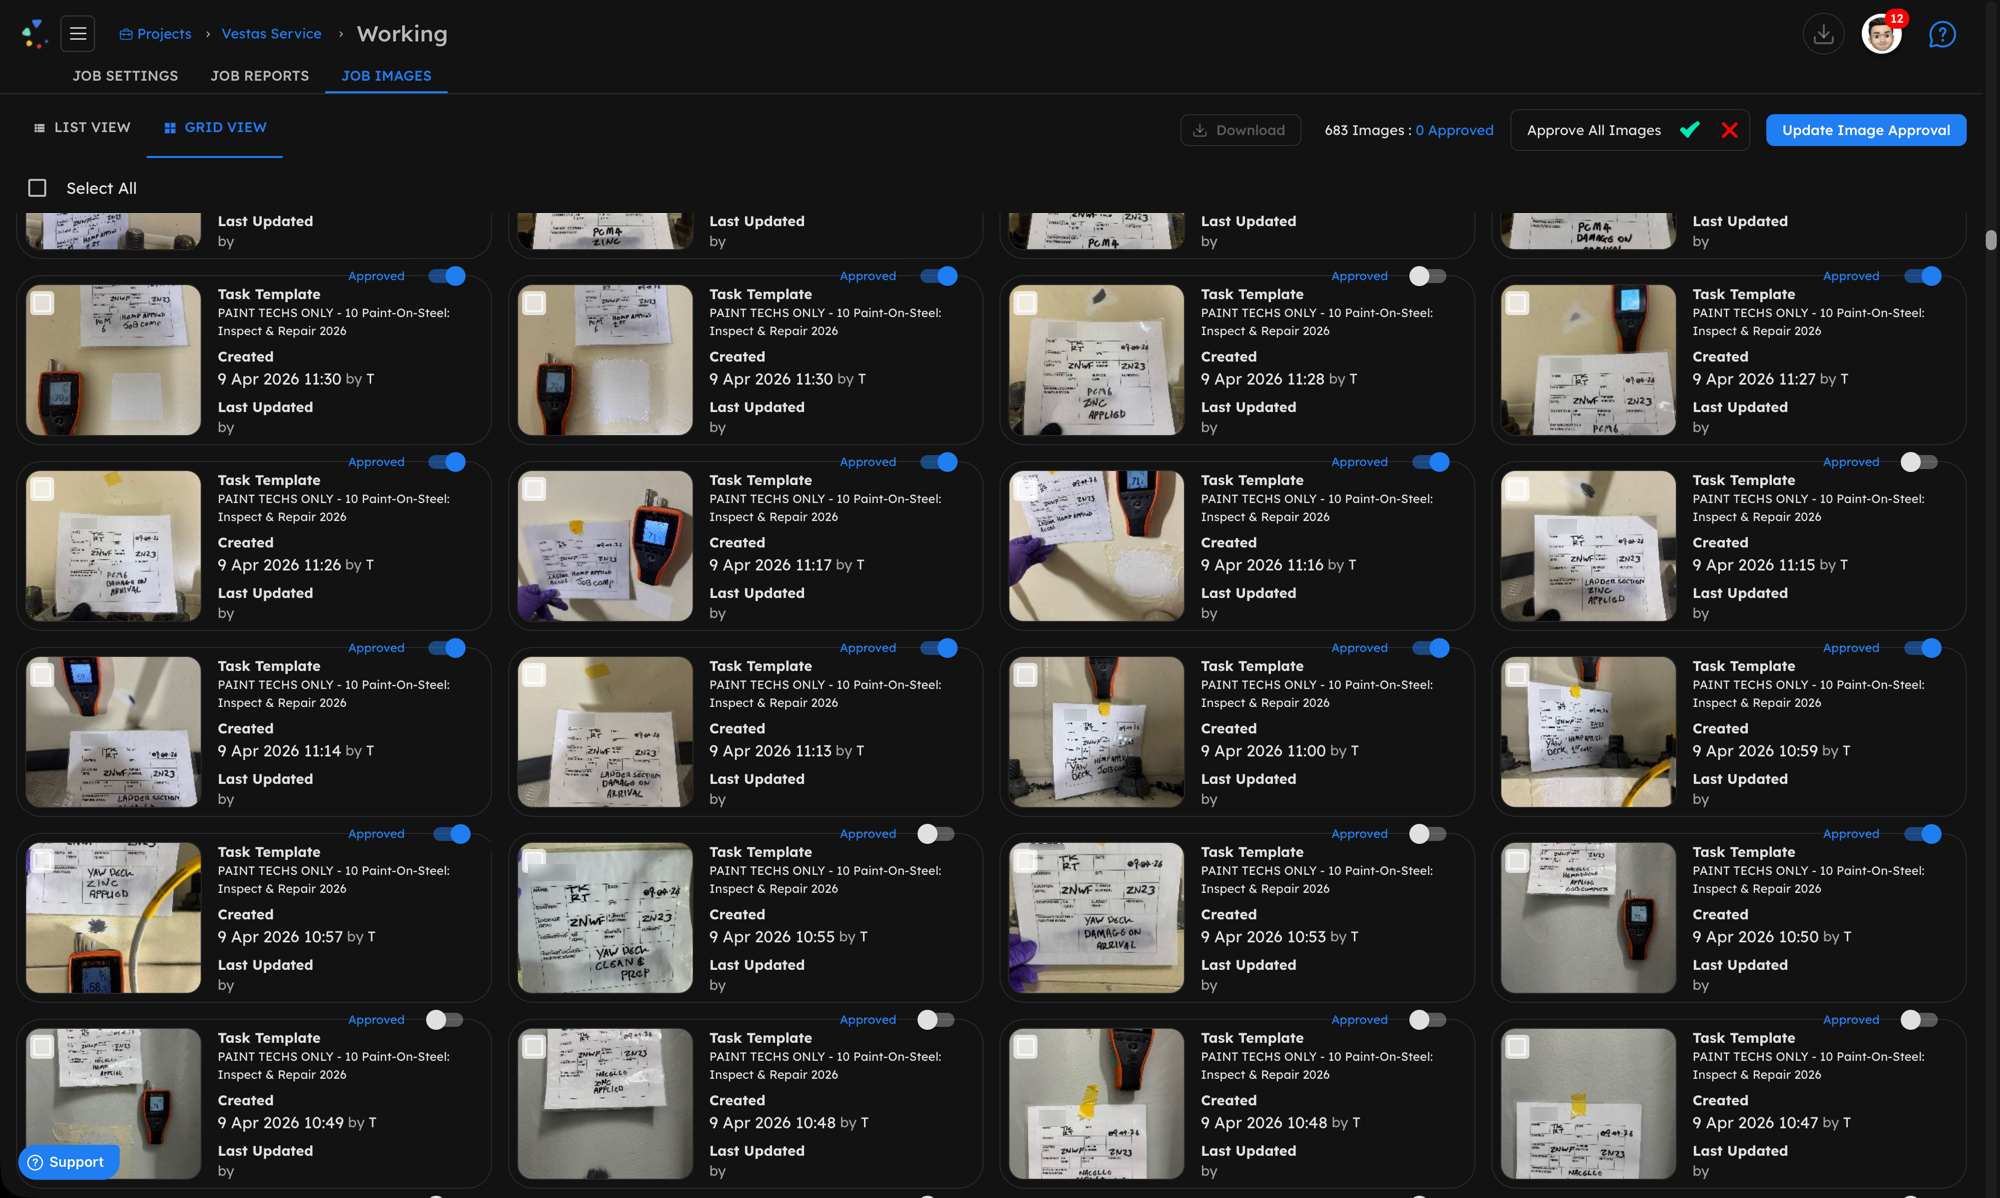The image size is (2000, 1198).
Task: Click the top-right download icon
Action: pyautogui.click(x=1823, y=34)
